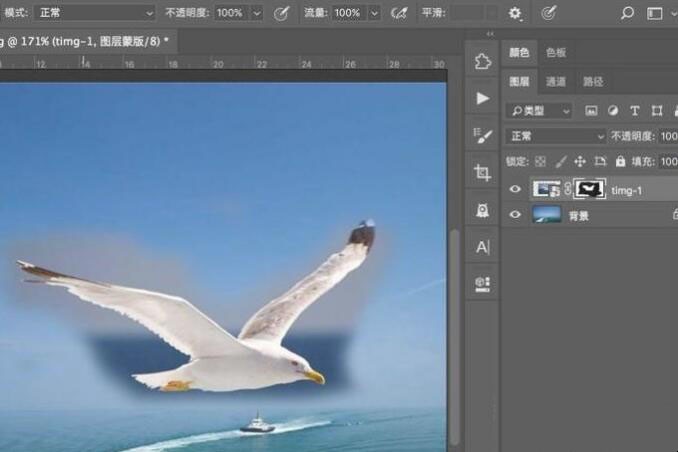Switch to the 通道 tab

555,82
